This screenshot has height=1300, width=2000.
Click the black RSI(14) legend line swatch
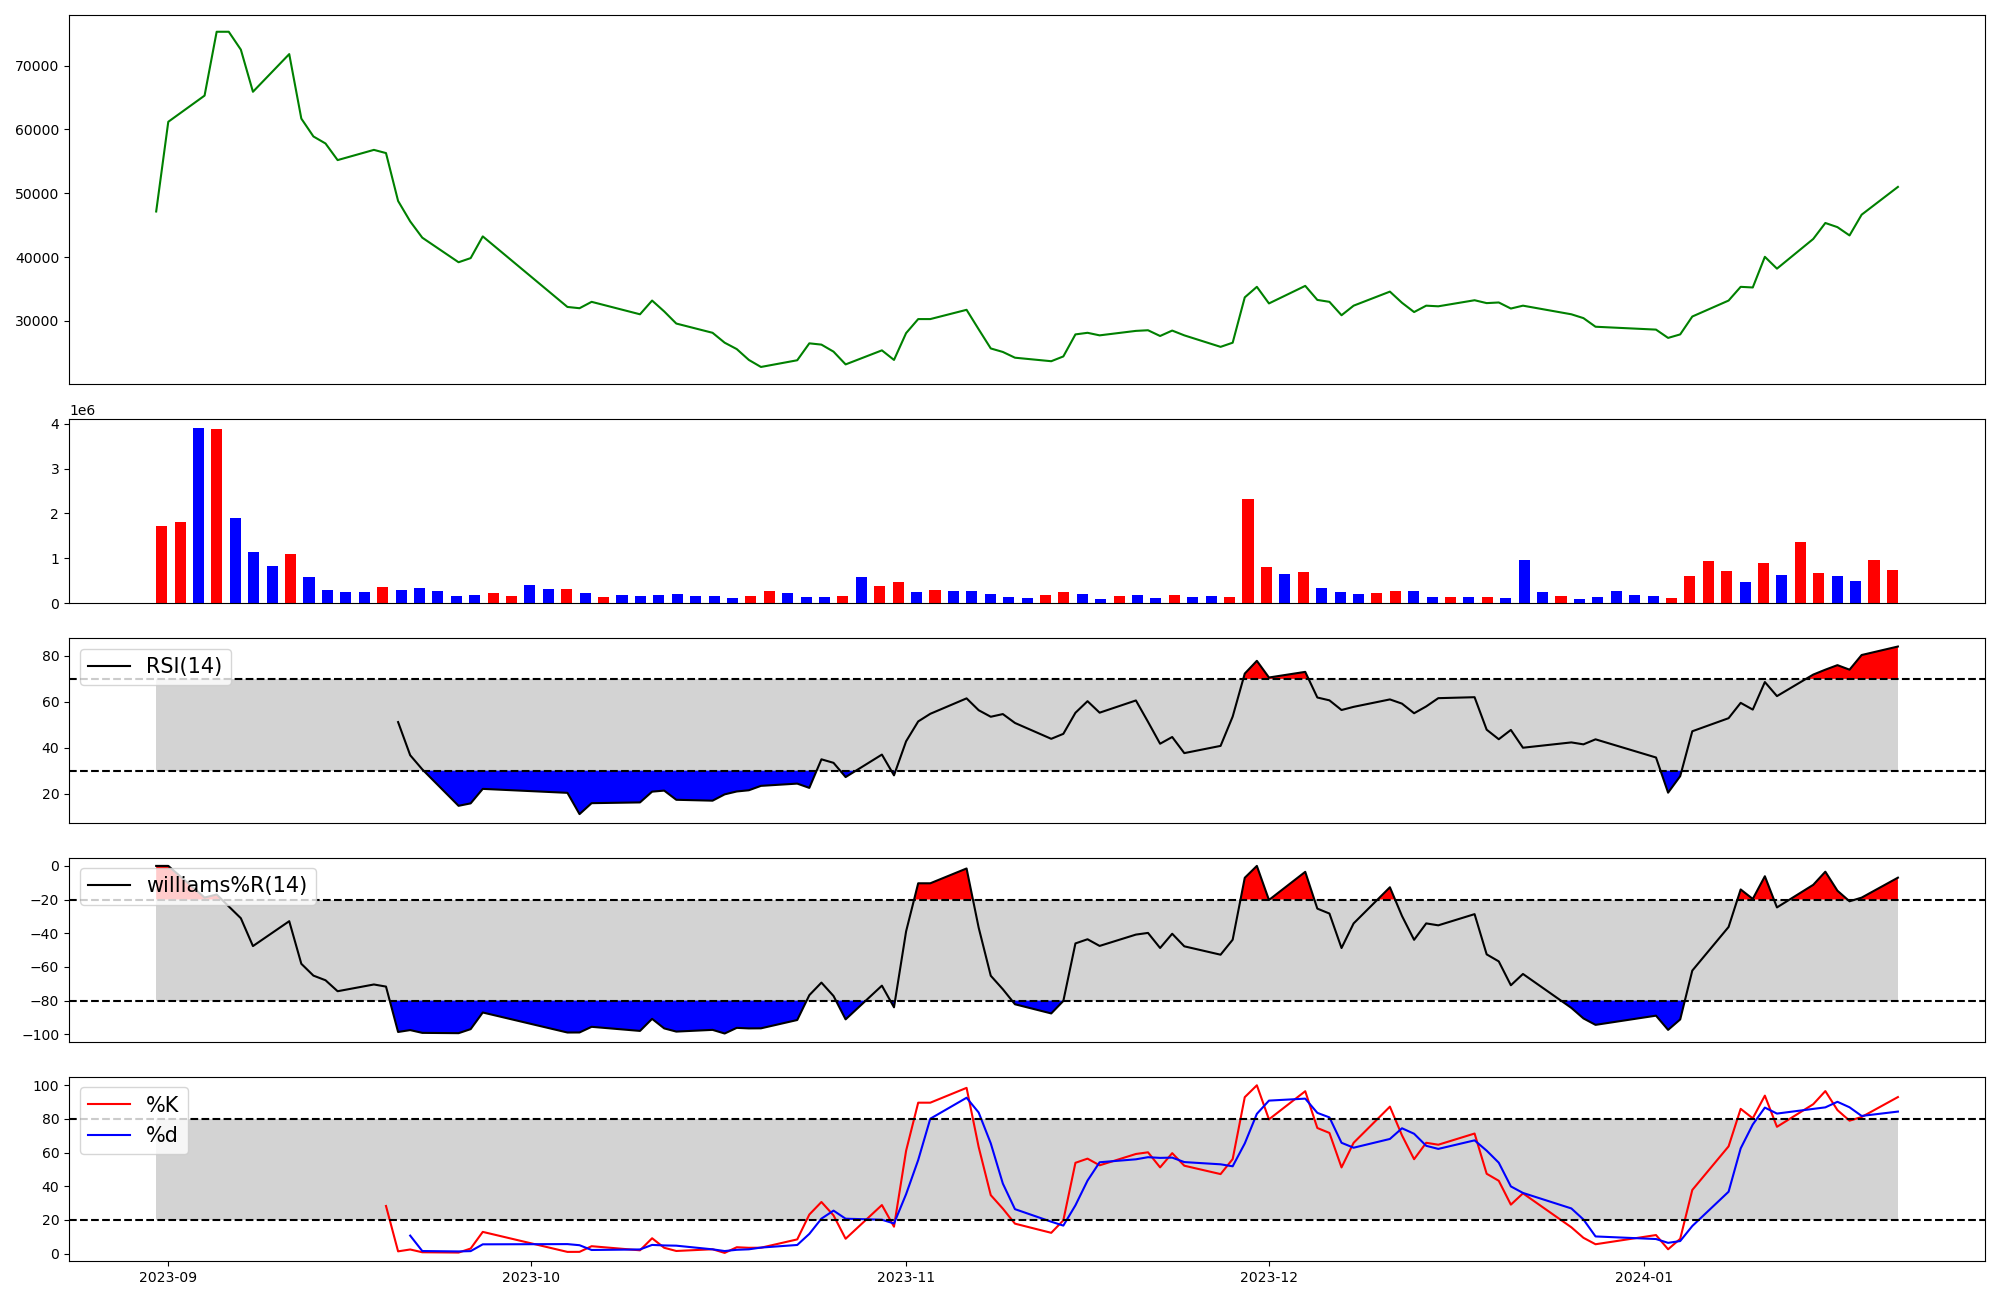[110, 666]
